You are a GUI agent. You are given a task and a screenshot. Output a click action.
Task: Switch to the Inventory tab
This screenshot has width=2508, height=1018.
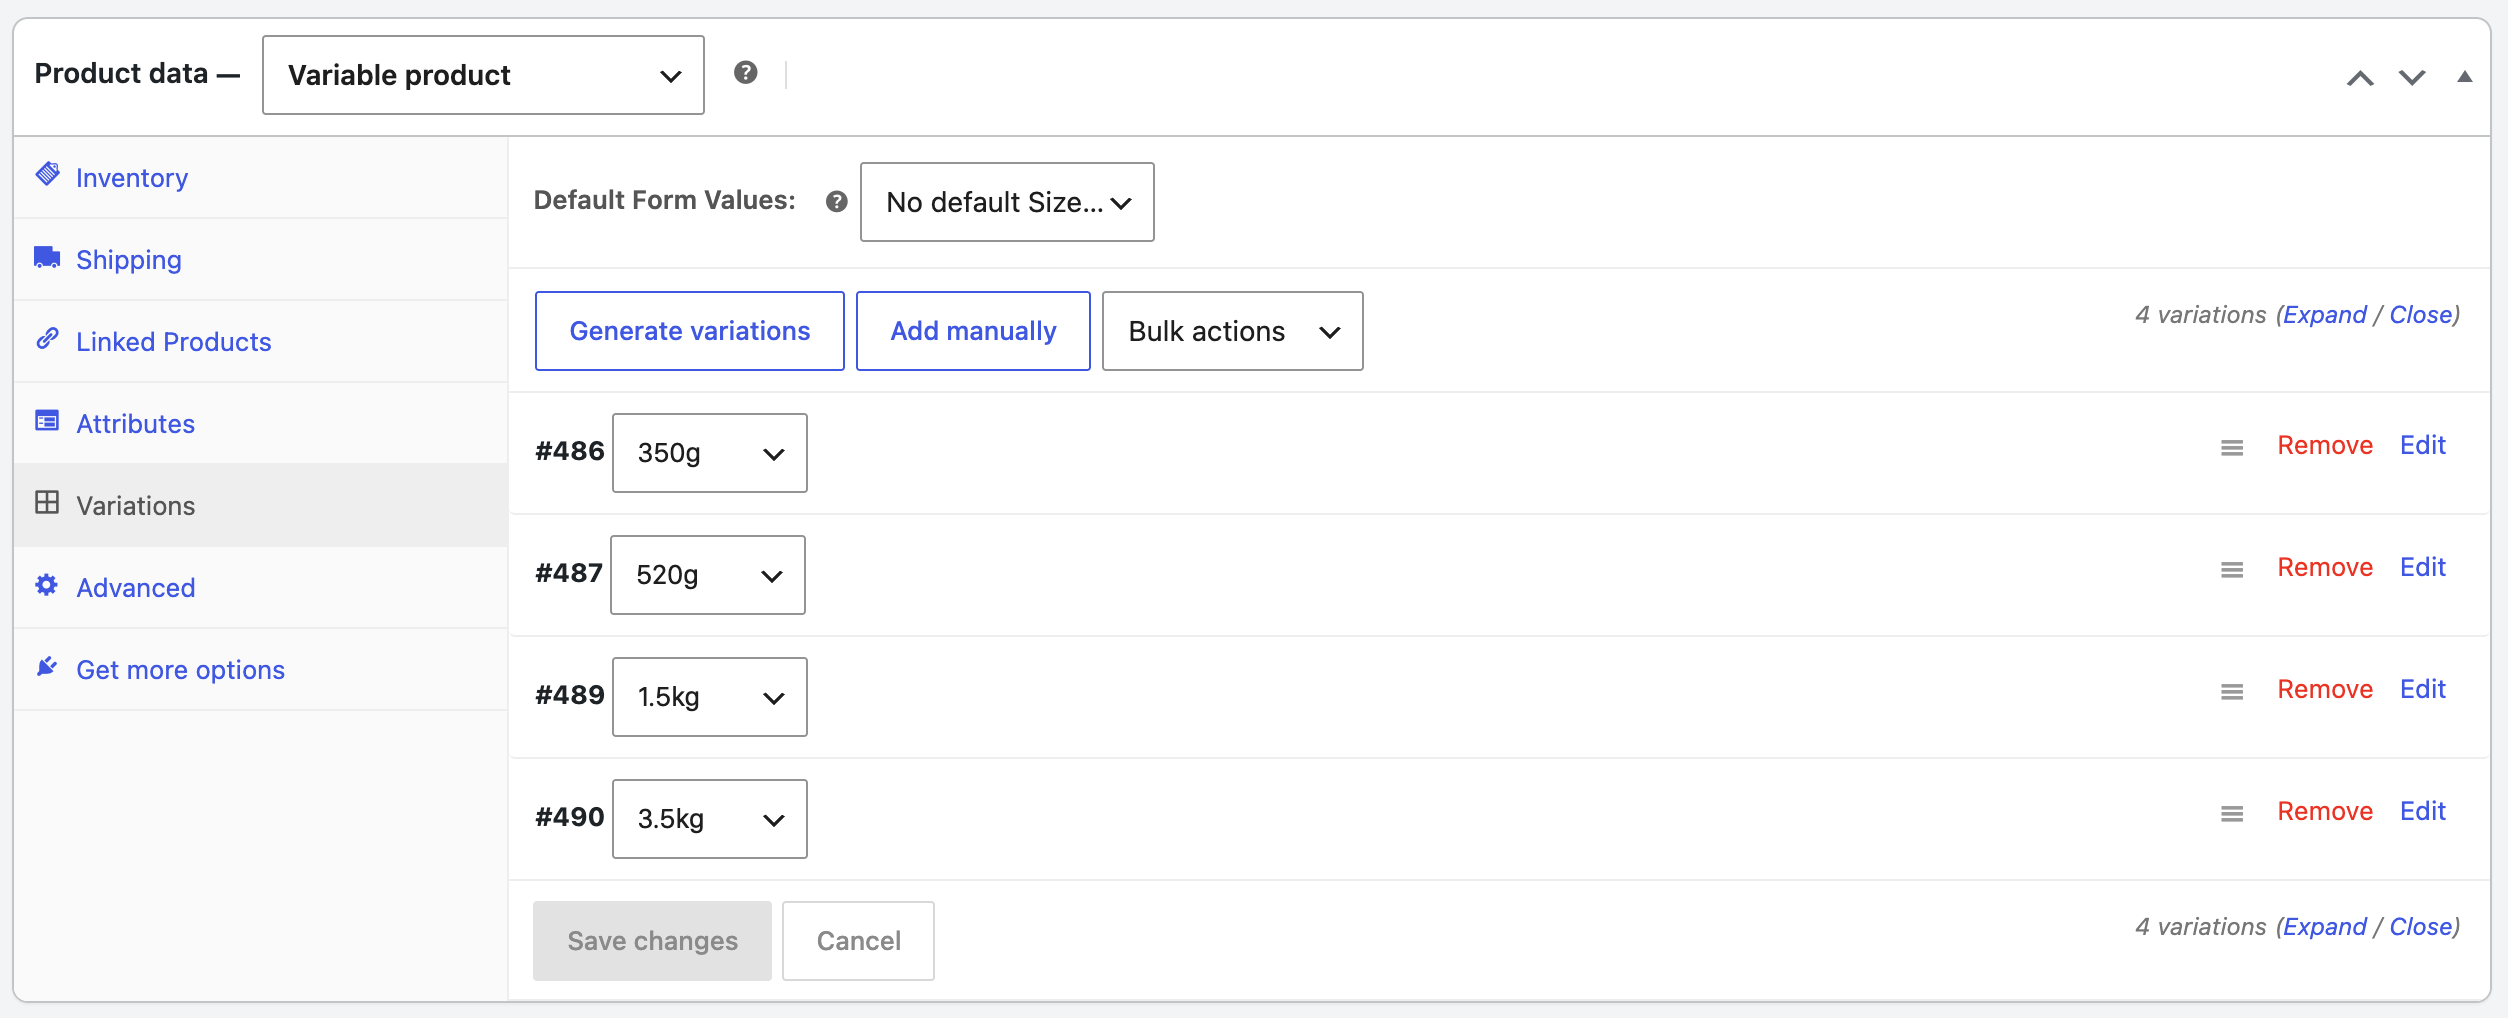point(131,178)
